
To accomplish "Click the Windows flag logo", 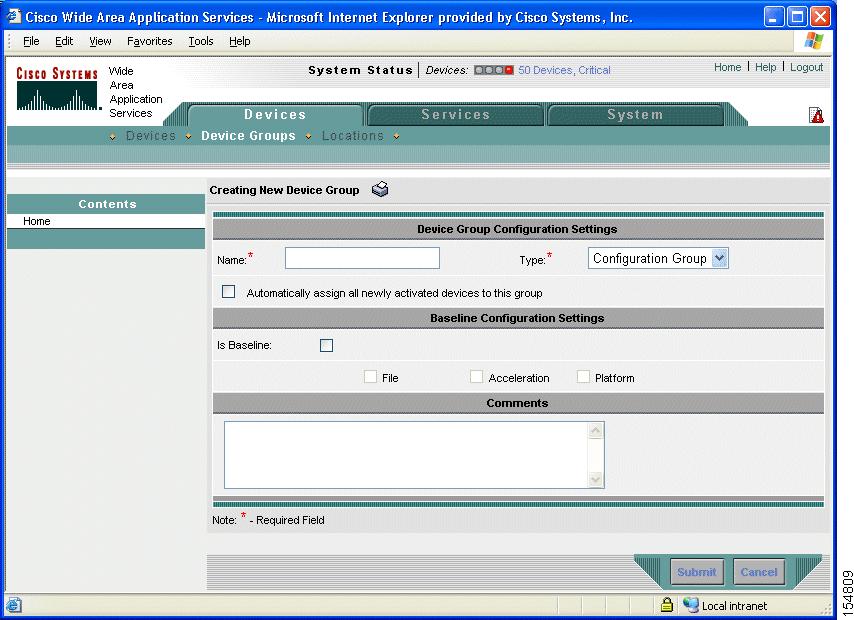I will point(814,41).
